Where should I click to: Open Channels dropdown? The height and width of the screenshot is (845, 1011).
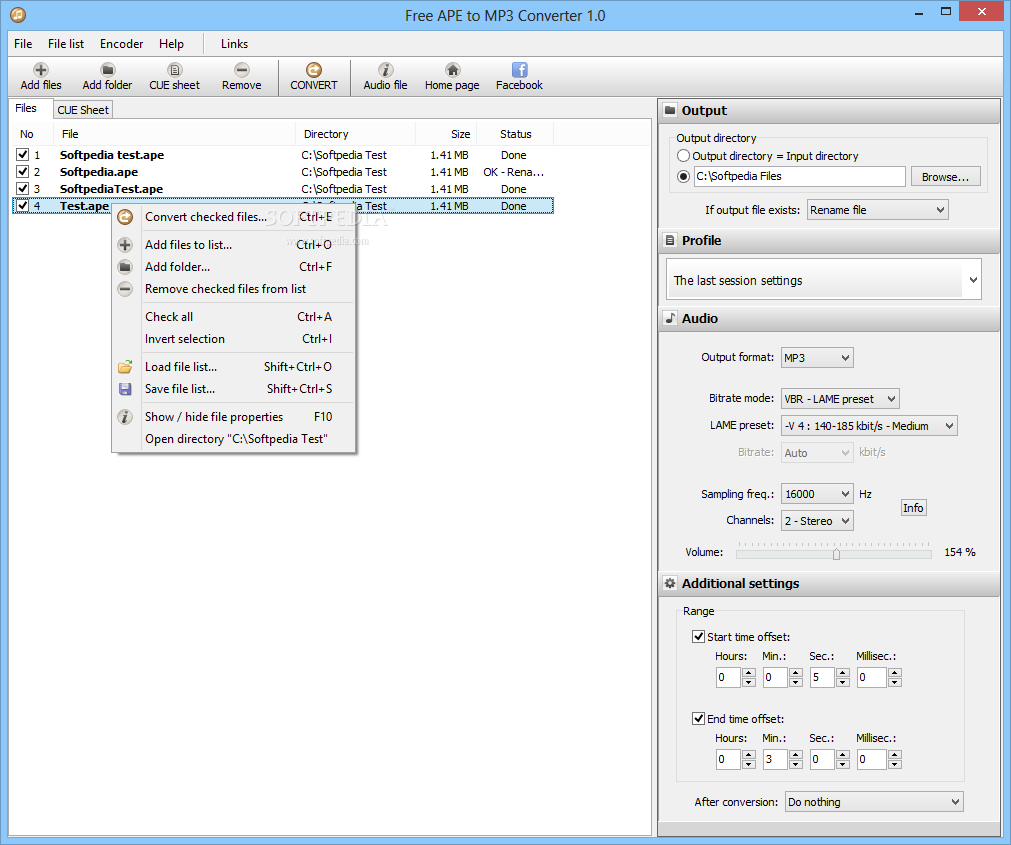pyautogui.click(x=817, y=521)
